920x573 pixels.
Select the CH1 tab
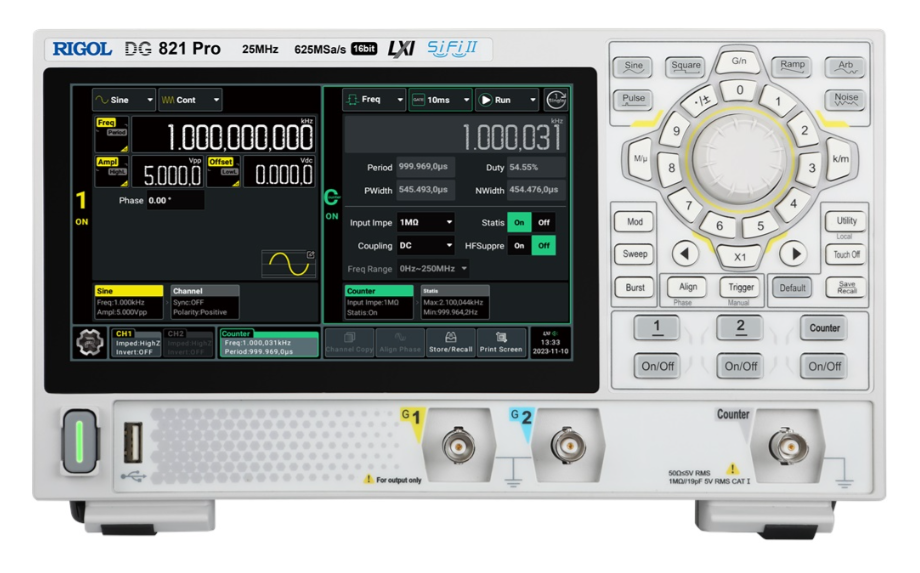135,342
